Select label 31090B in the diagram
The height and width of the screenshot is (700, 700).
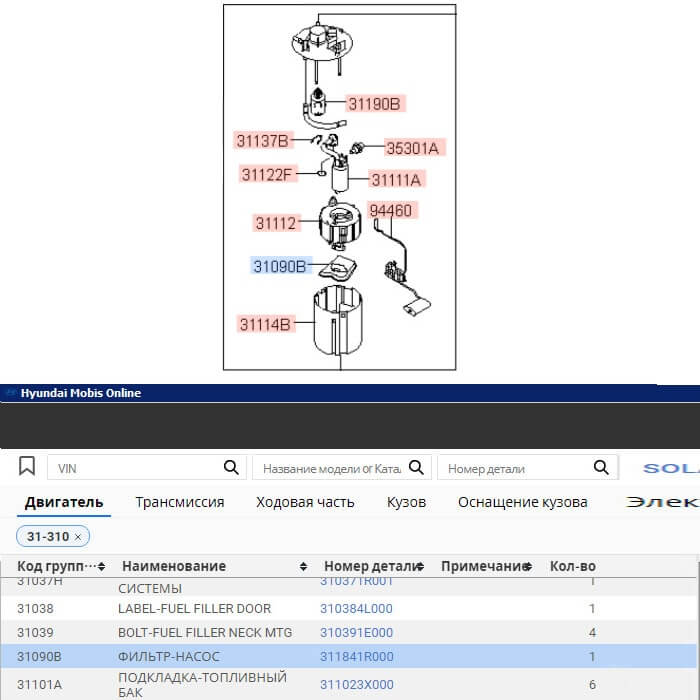[x=279, y=266]
